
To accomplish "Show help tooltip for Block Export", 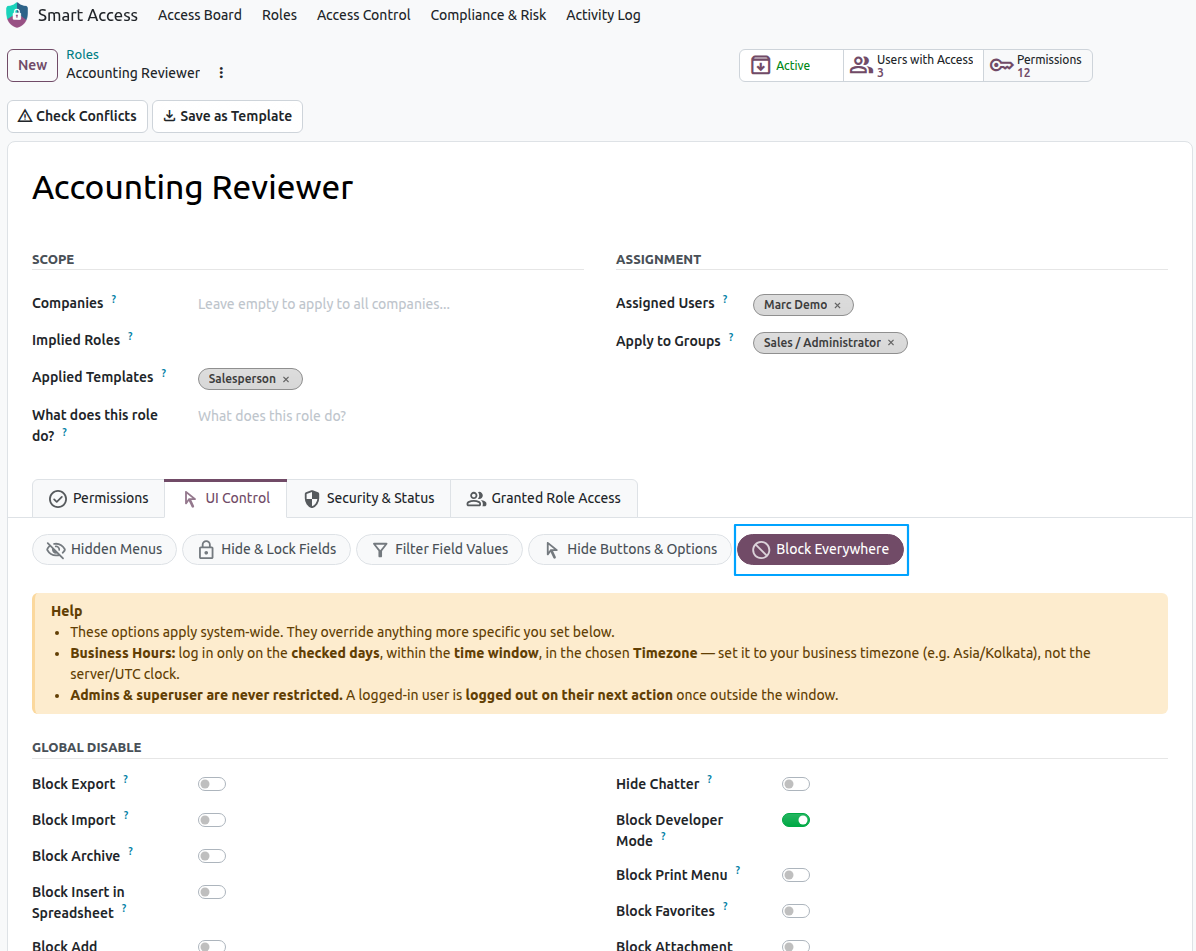I will click(126, 779).
